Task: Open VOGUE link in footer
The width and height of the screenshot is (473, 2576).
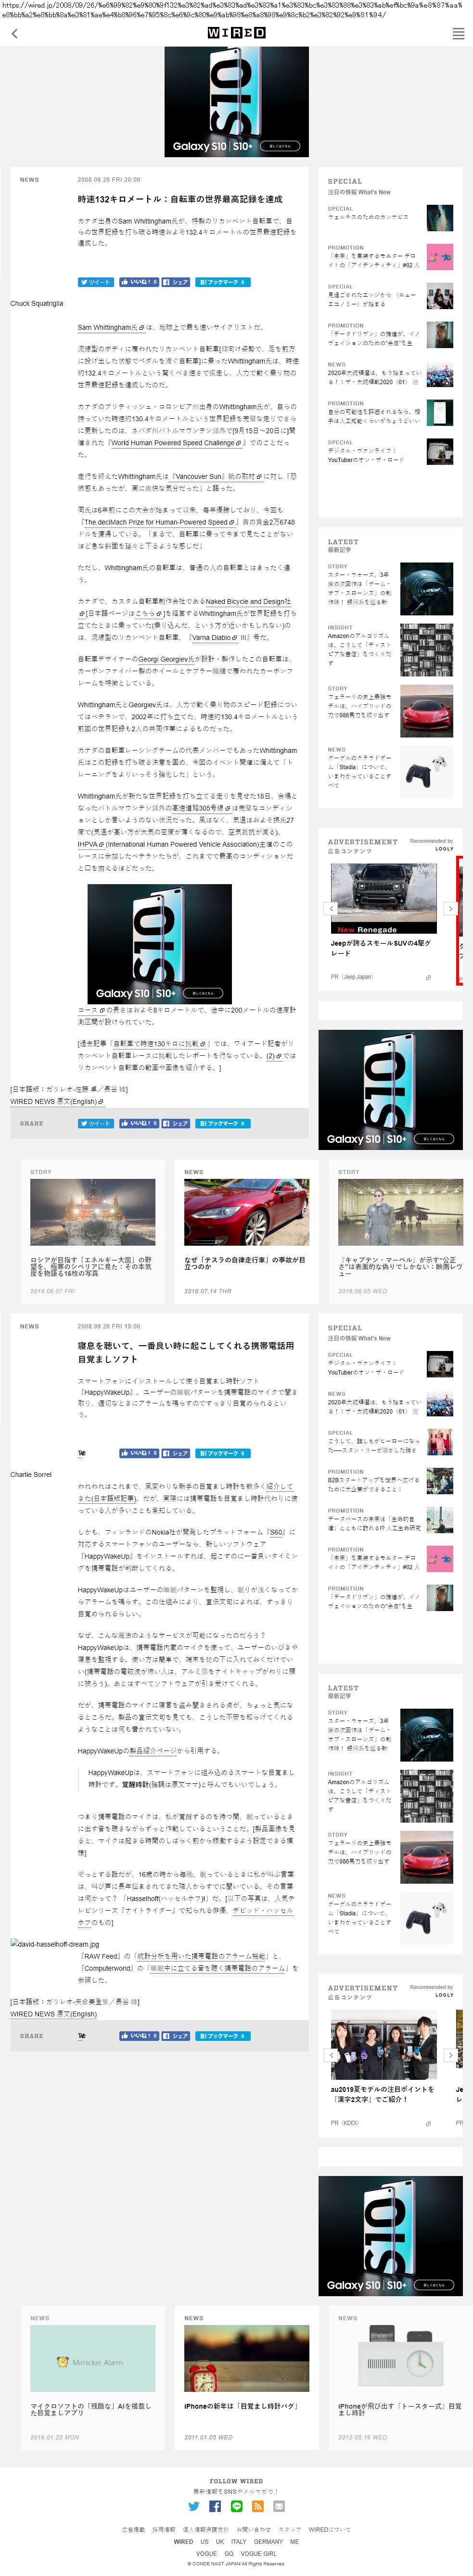Action: pyautogui.click(x=206, y=2553)
